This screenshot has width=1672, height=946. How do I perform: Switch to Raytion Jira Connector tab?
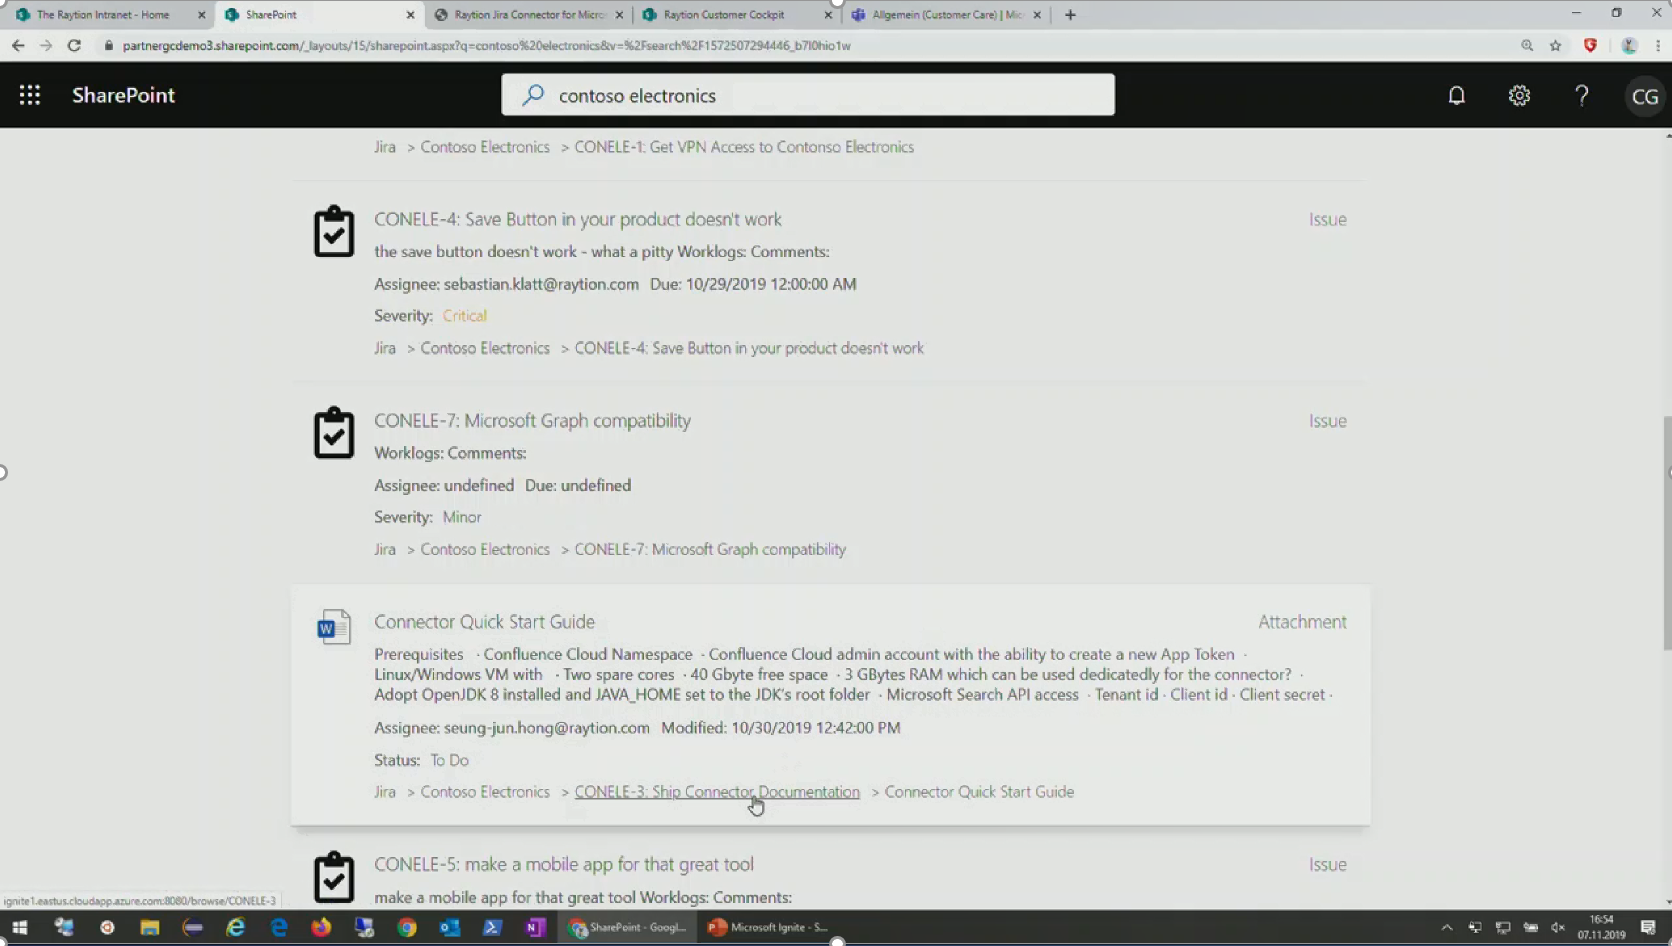(x=530, y=15)
